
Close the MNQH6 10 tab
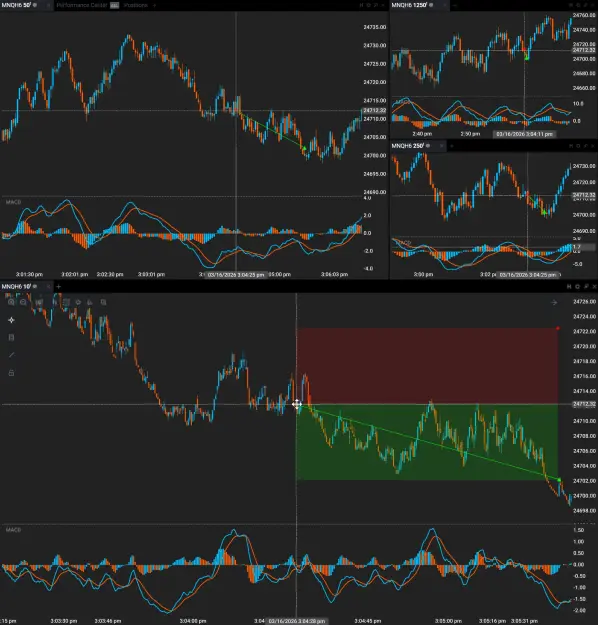pos(49,286)
